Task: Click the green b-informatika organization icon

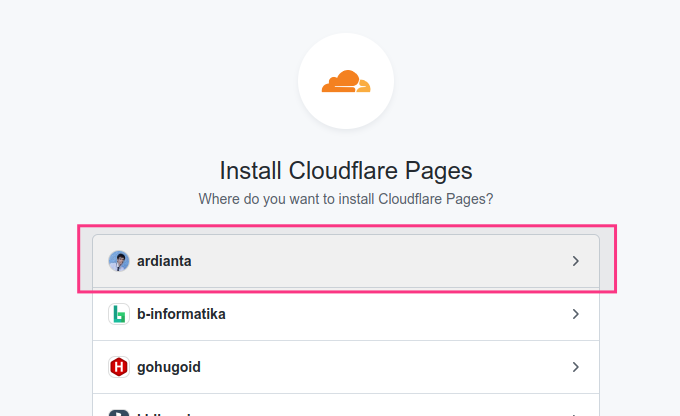Action: [118, 314]
